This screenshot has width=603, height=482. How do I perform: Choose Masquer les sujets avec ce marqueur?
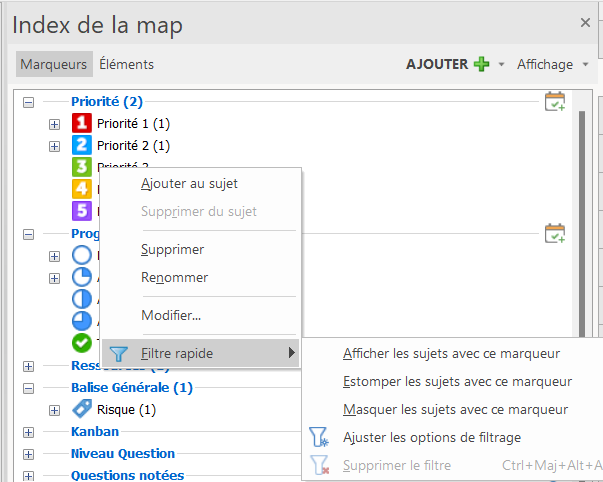click(x=455, y=409)
